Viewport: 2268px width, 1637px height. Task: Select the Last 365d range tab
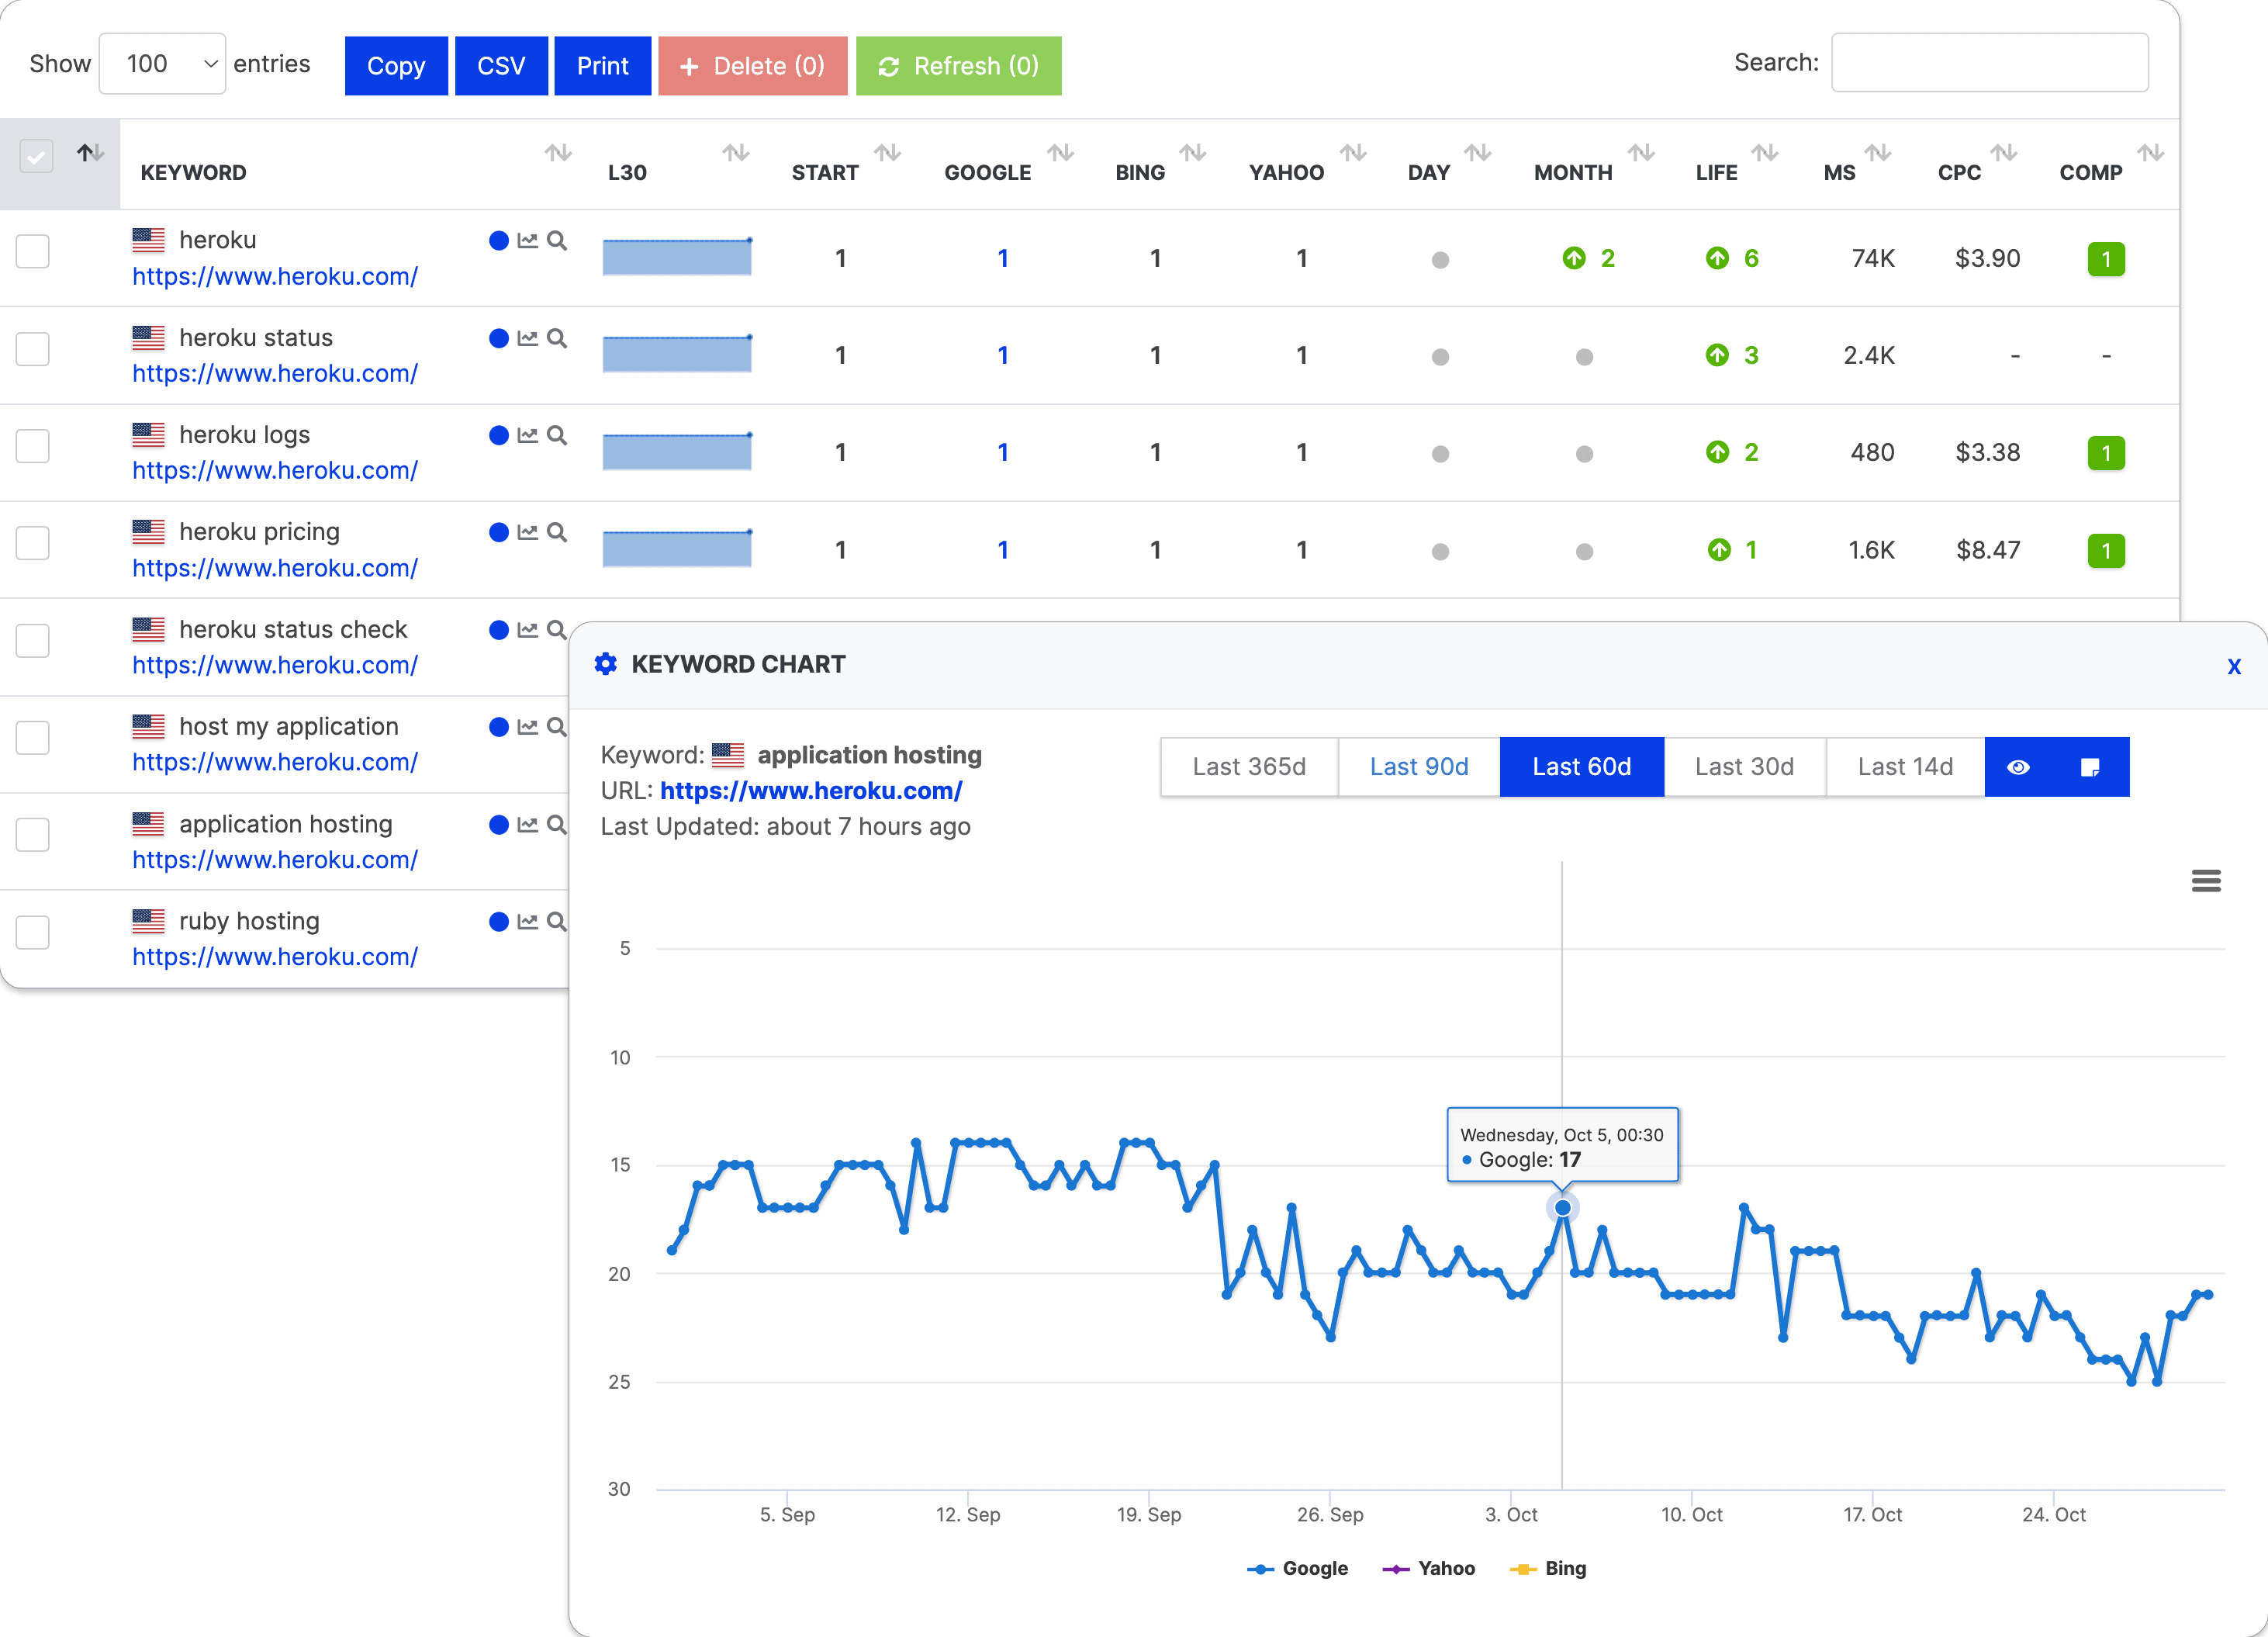1249,767
